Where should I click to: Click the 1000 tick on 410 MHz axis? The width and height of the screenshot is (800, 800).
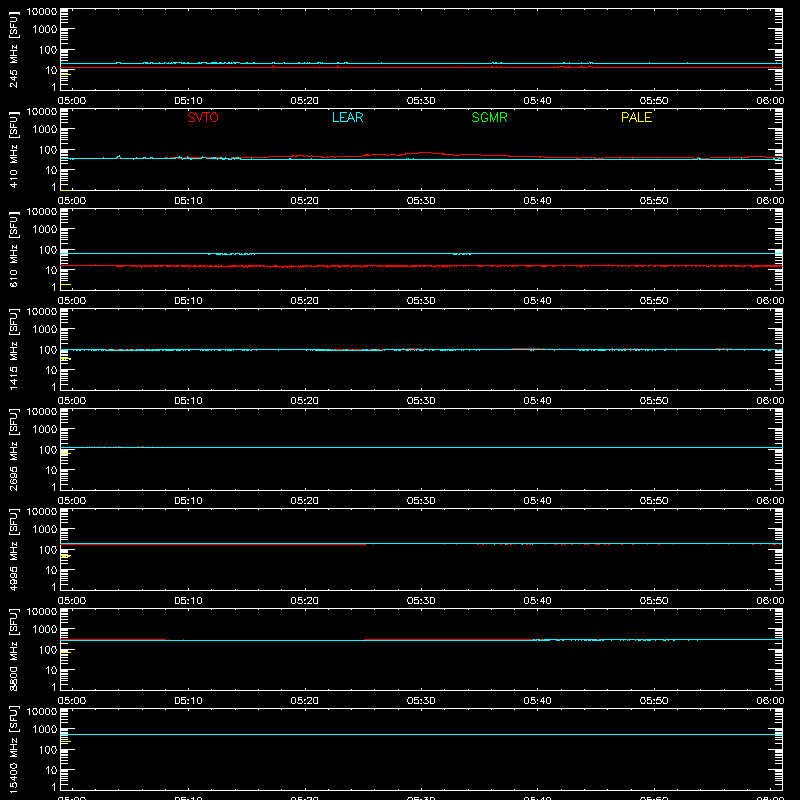45,130
